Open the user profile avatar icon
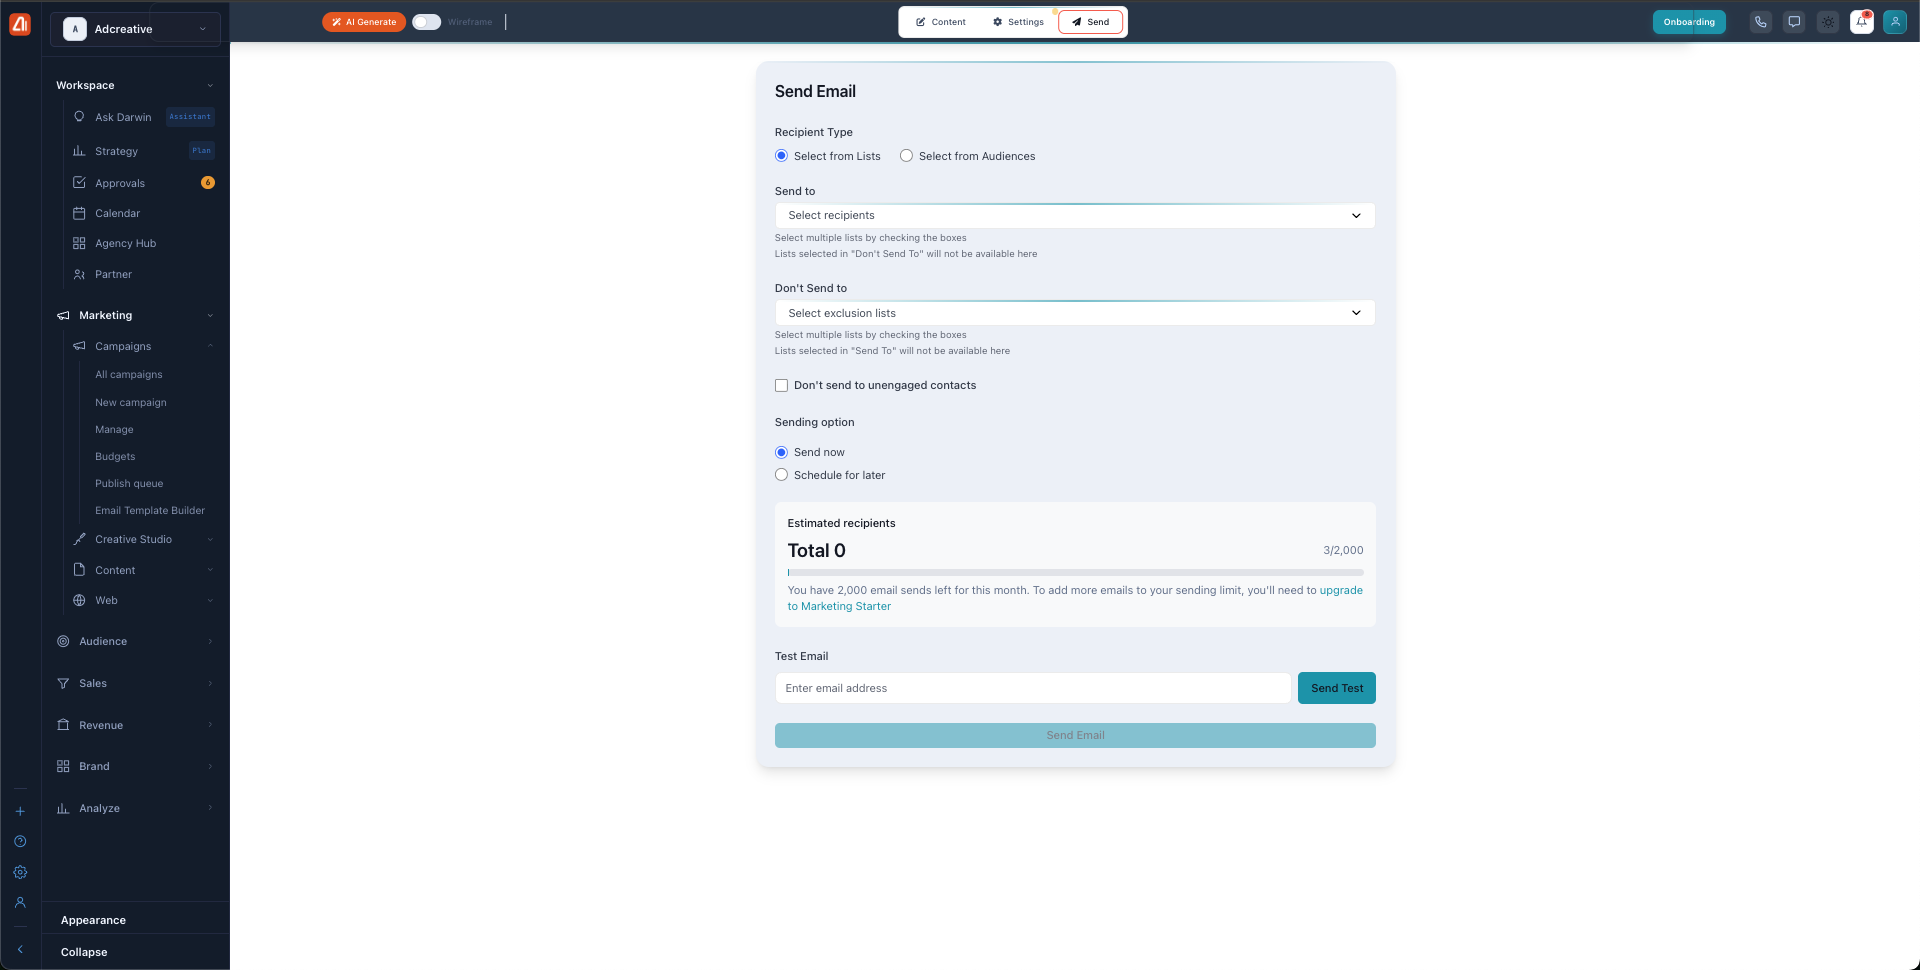Viewport: 1920px width, 970px height. (1895, 22)
